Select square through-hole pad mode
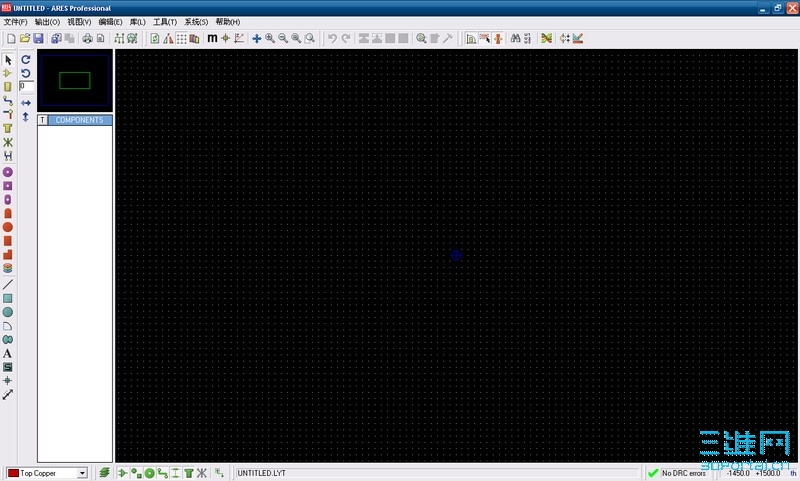The height and width of the screenshot is (481, 800). click(x=8, y=186)
